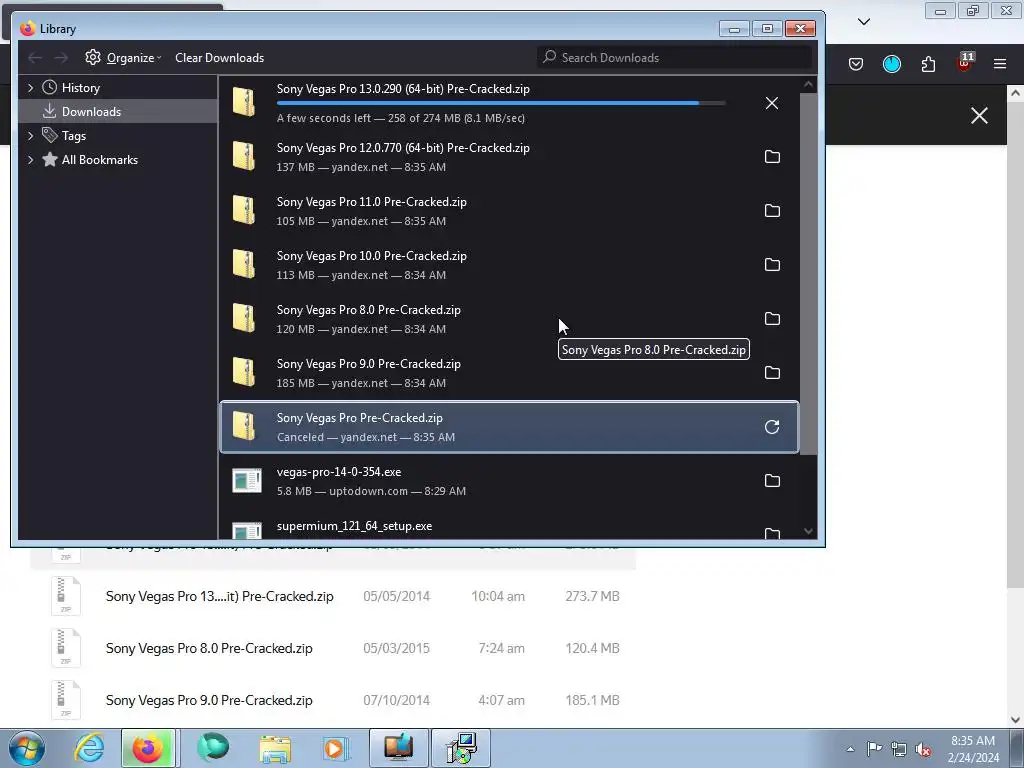Click 120.4 MB size of Sony Vegas Pro 8.0
Image resolution: width=1024 pixels, height=768 pixels.
coord(592,648)
